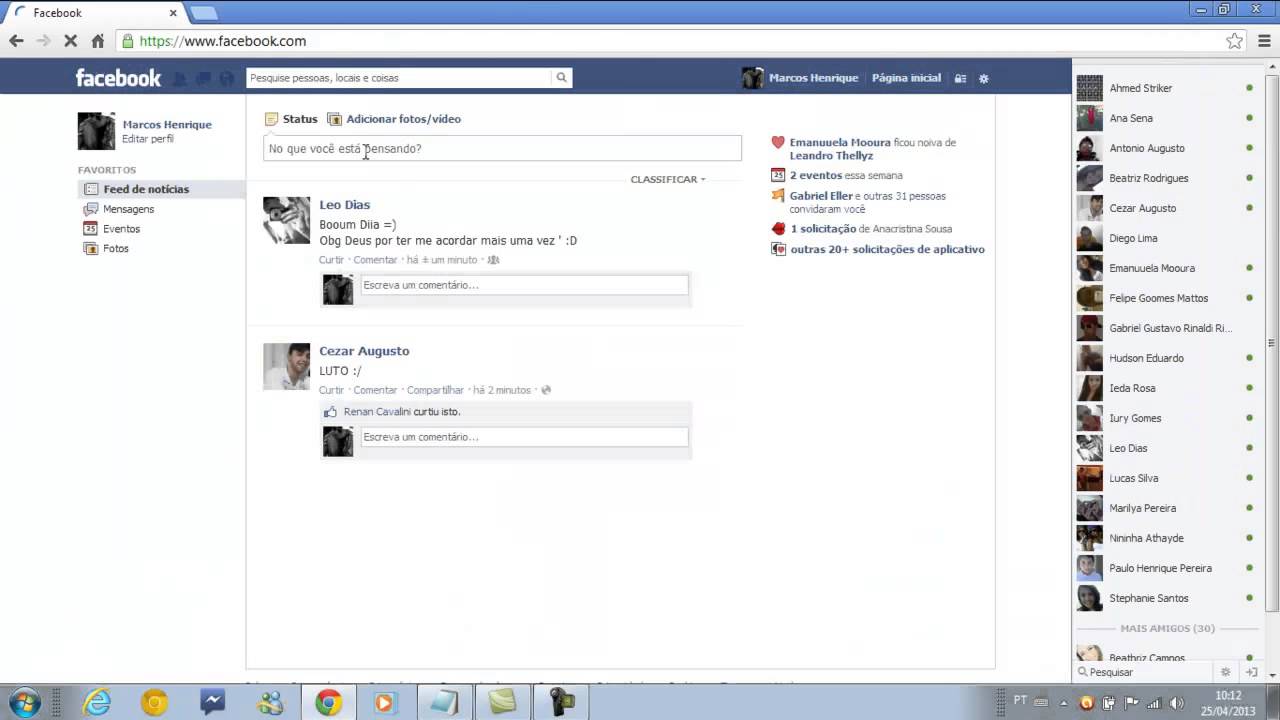Open the friend requests icon in the header

pyautogui.click(x=180, y=78)
